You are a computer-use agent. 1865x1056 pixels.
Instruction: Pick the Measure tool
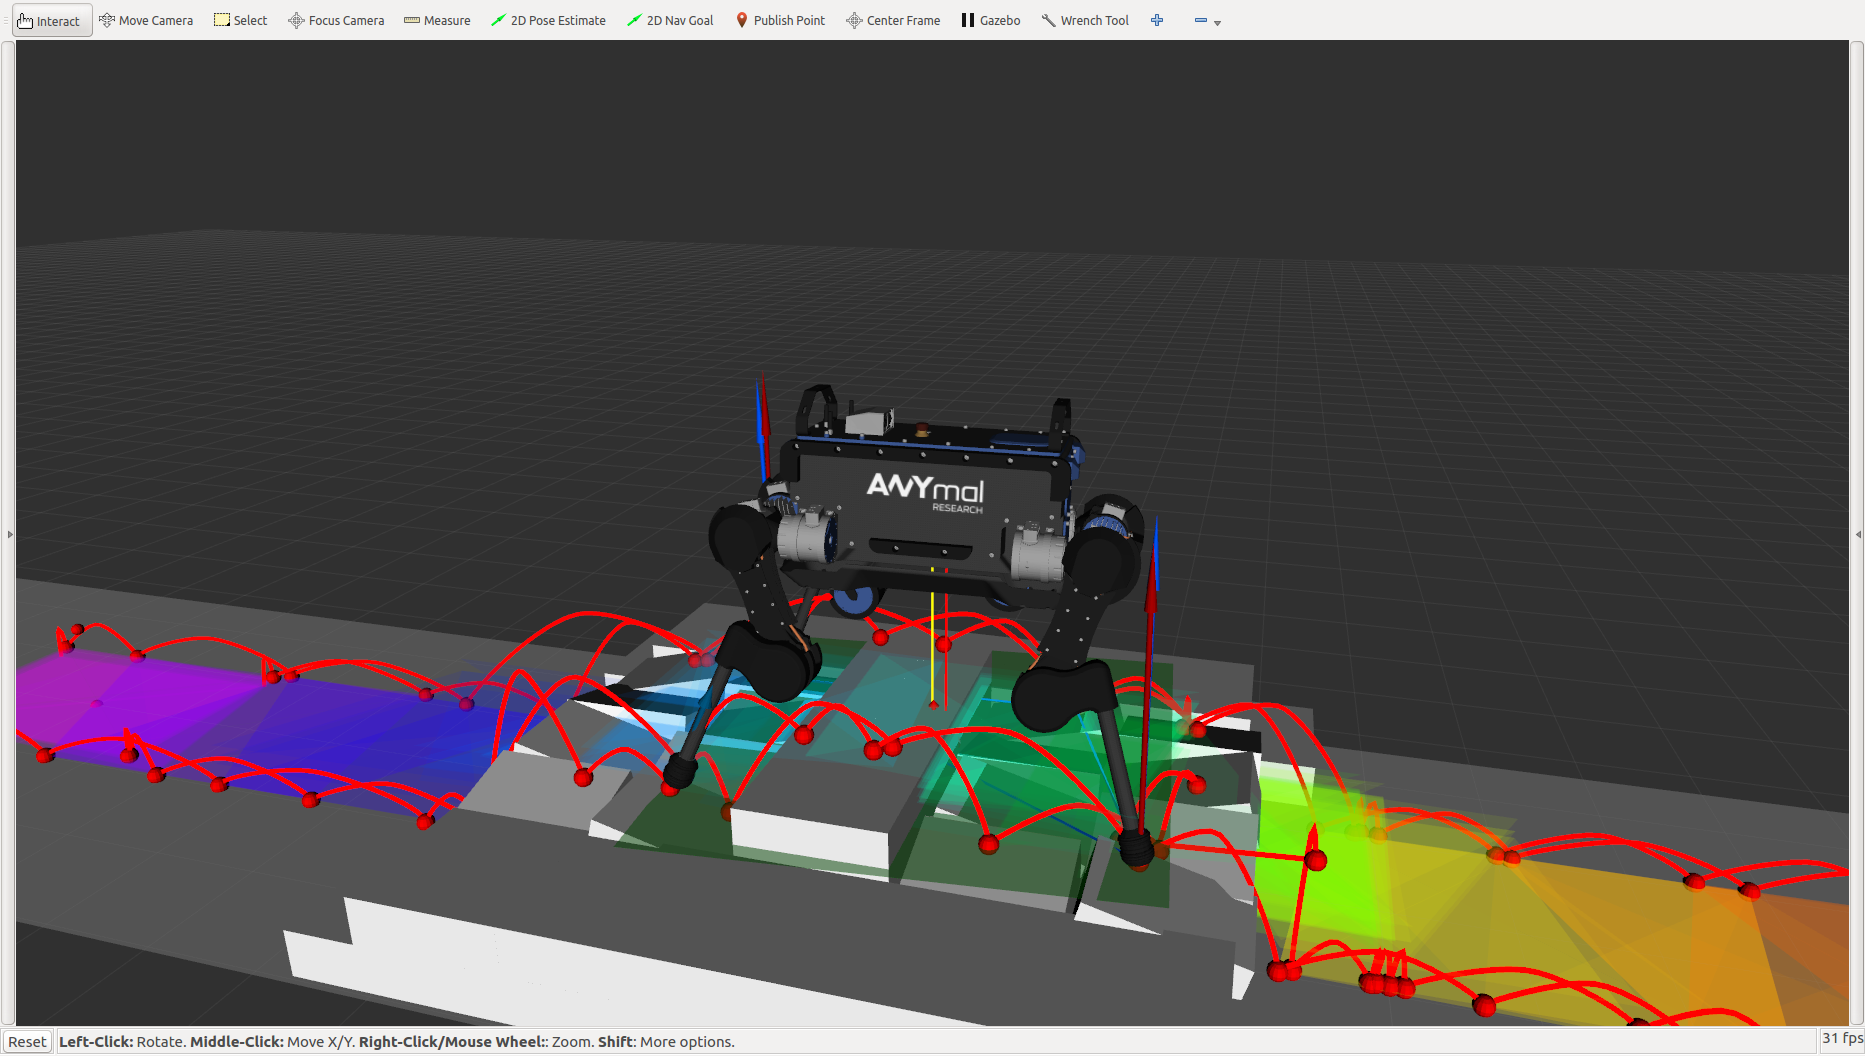pos(437,20)
